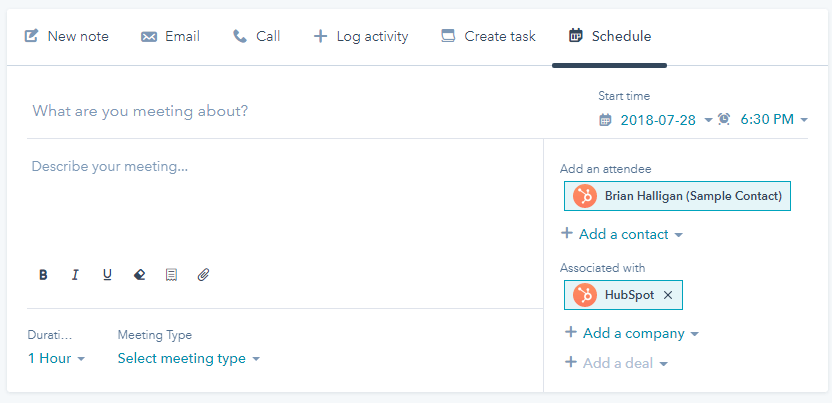
Task: Click the alarm clock icon beside start time
Action: (x=724, y=119)
